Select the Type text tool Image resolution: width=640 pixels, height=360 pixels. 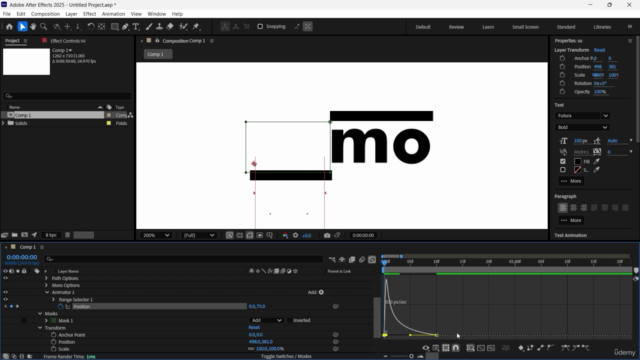136,27
